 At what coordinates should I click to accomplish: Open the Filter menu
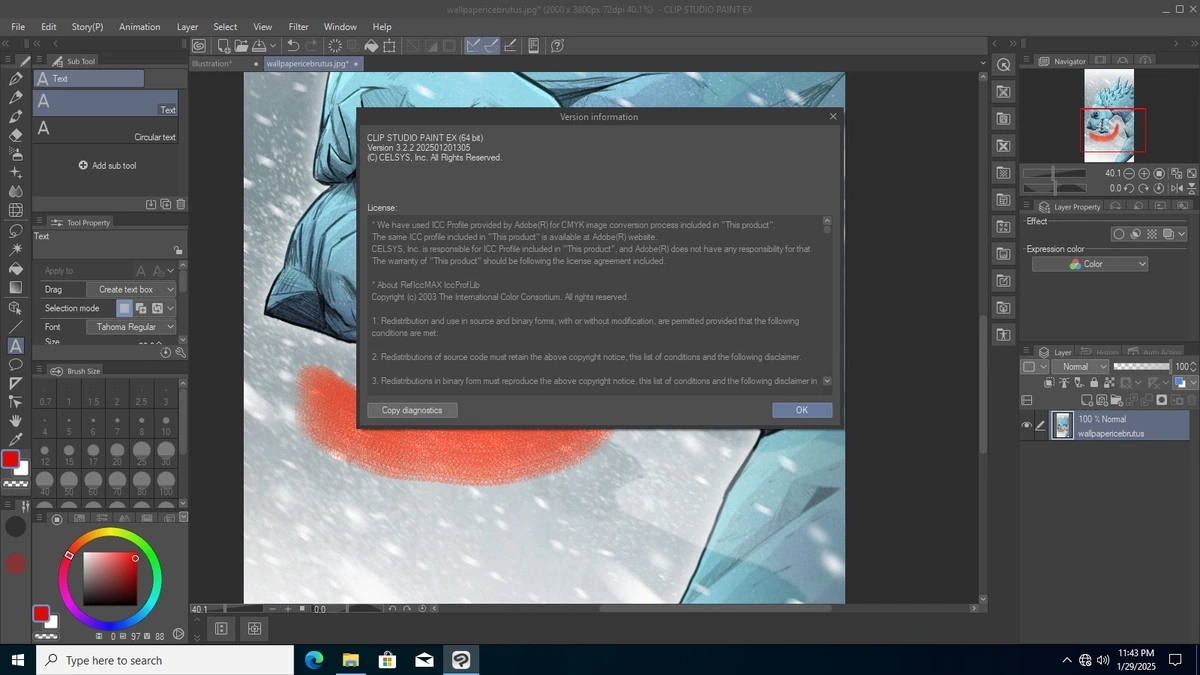(298, 27)
